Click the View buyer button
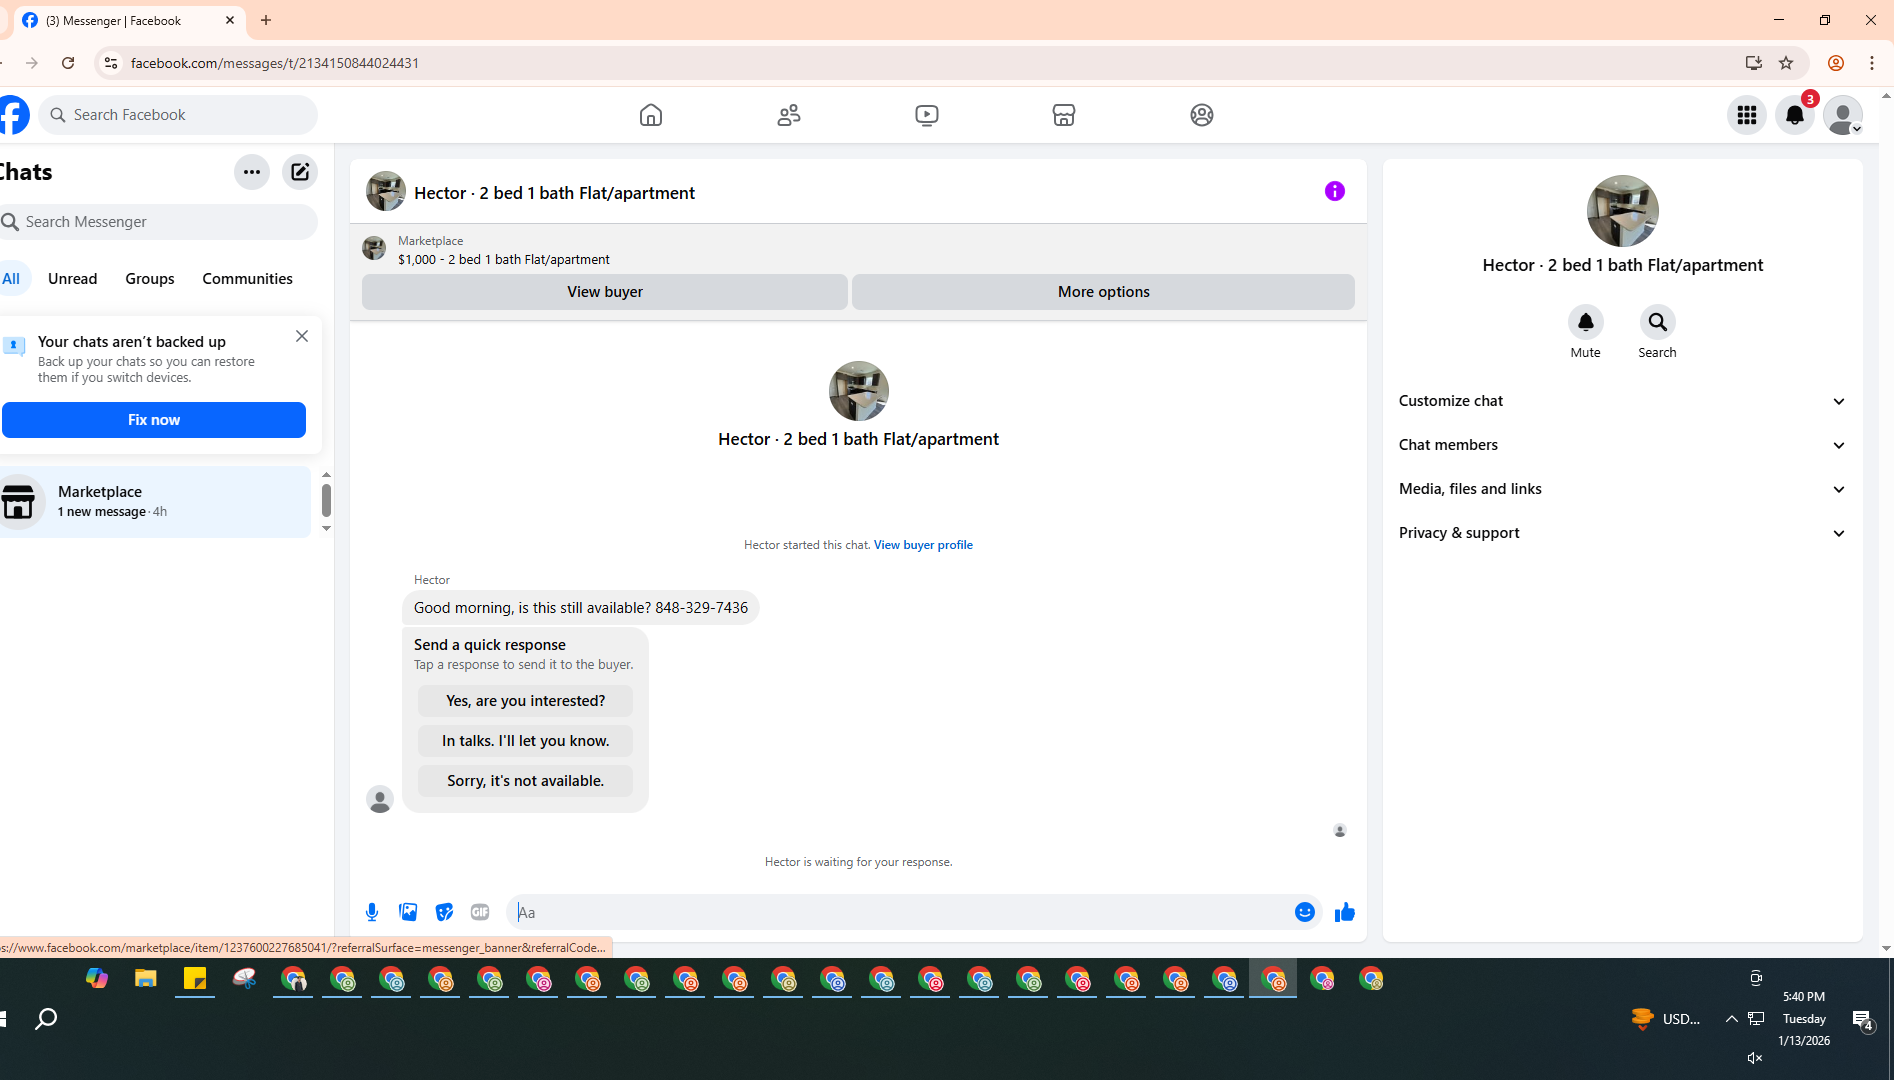Screen dimensions: 1894x1080 point(605,292)
